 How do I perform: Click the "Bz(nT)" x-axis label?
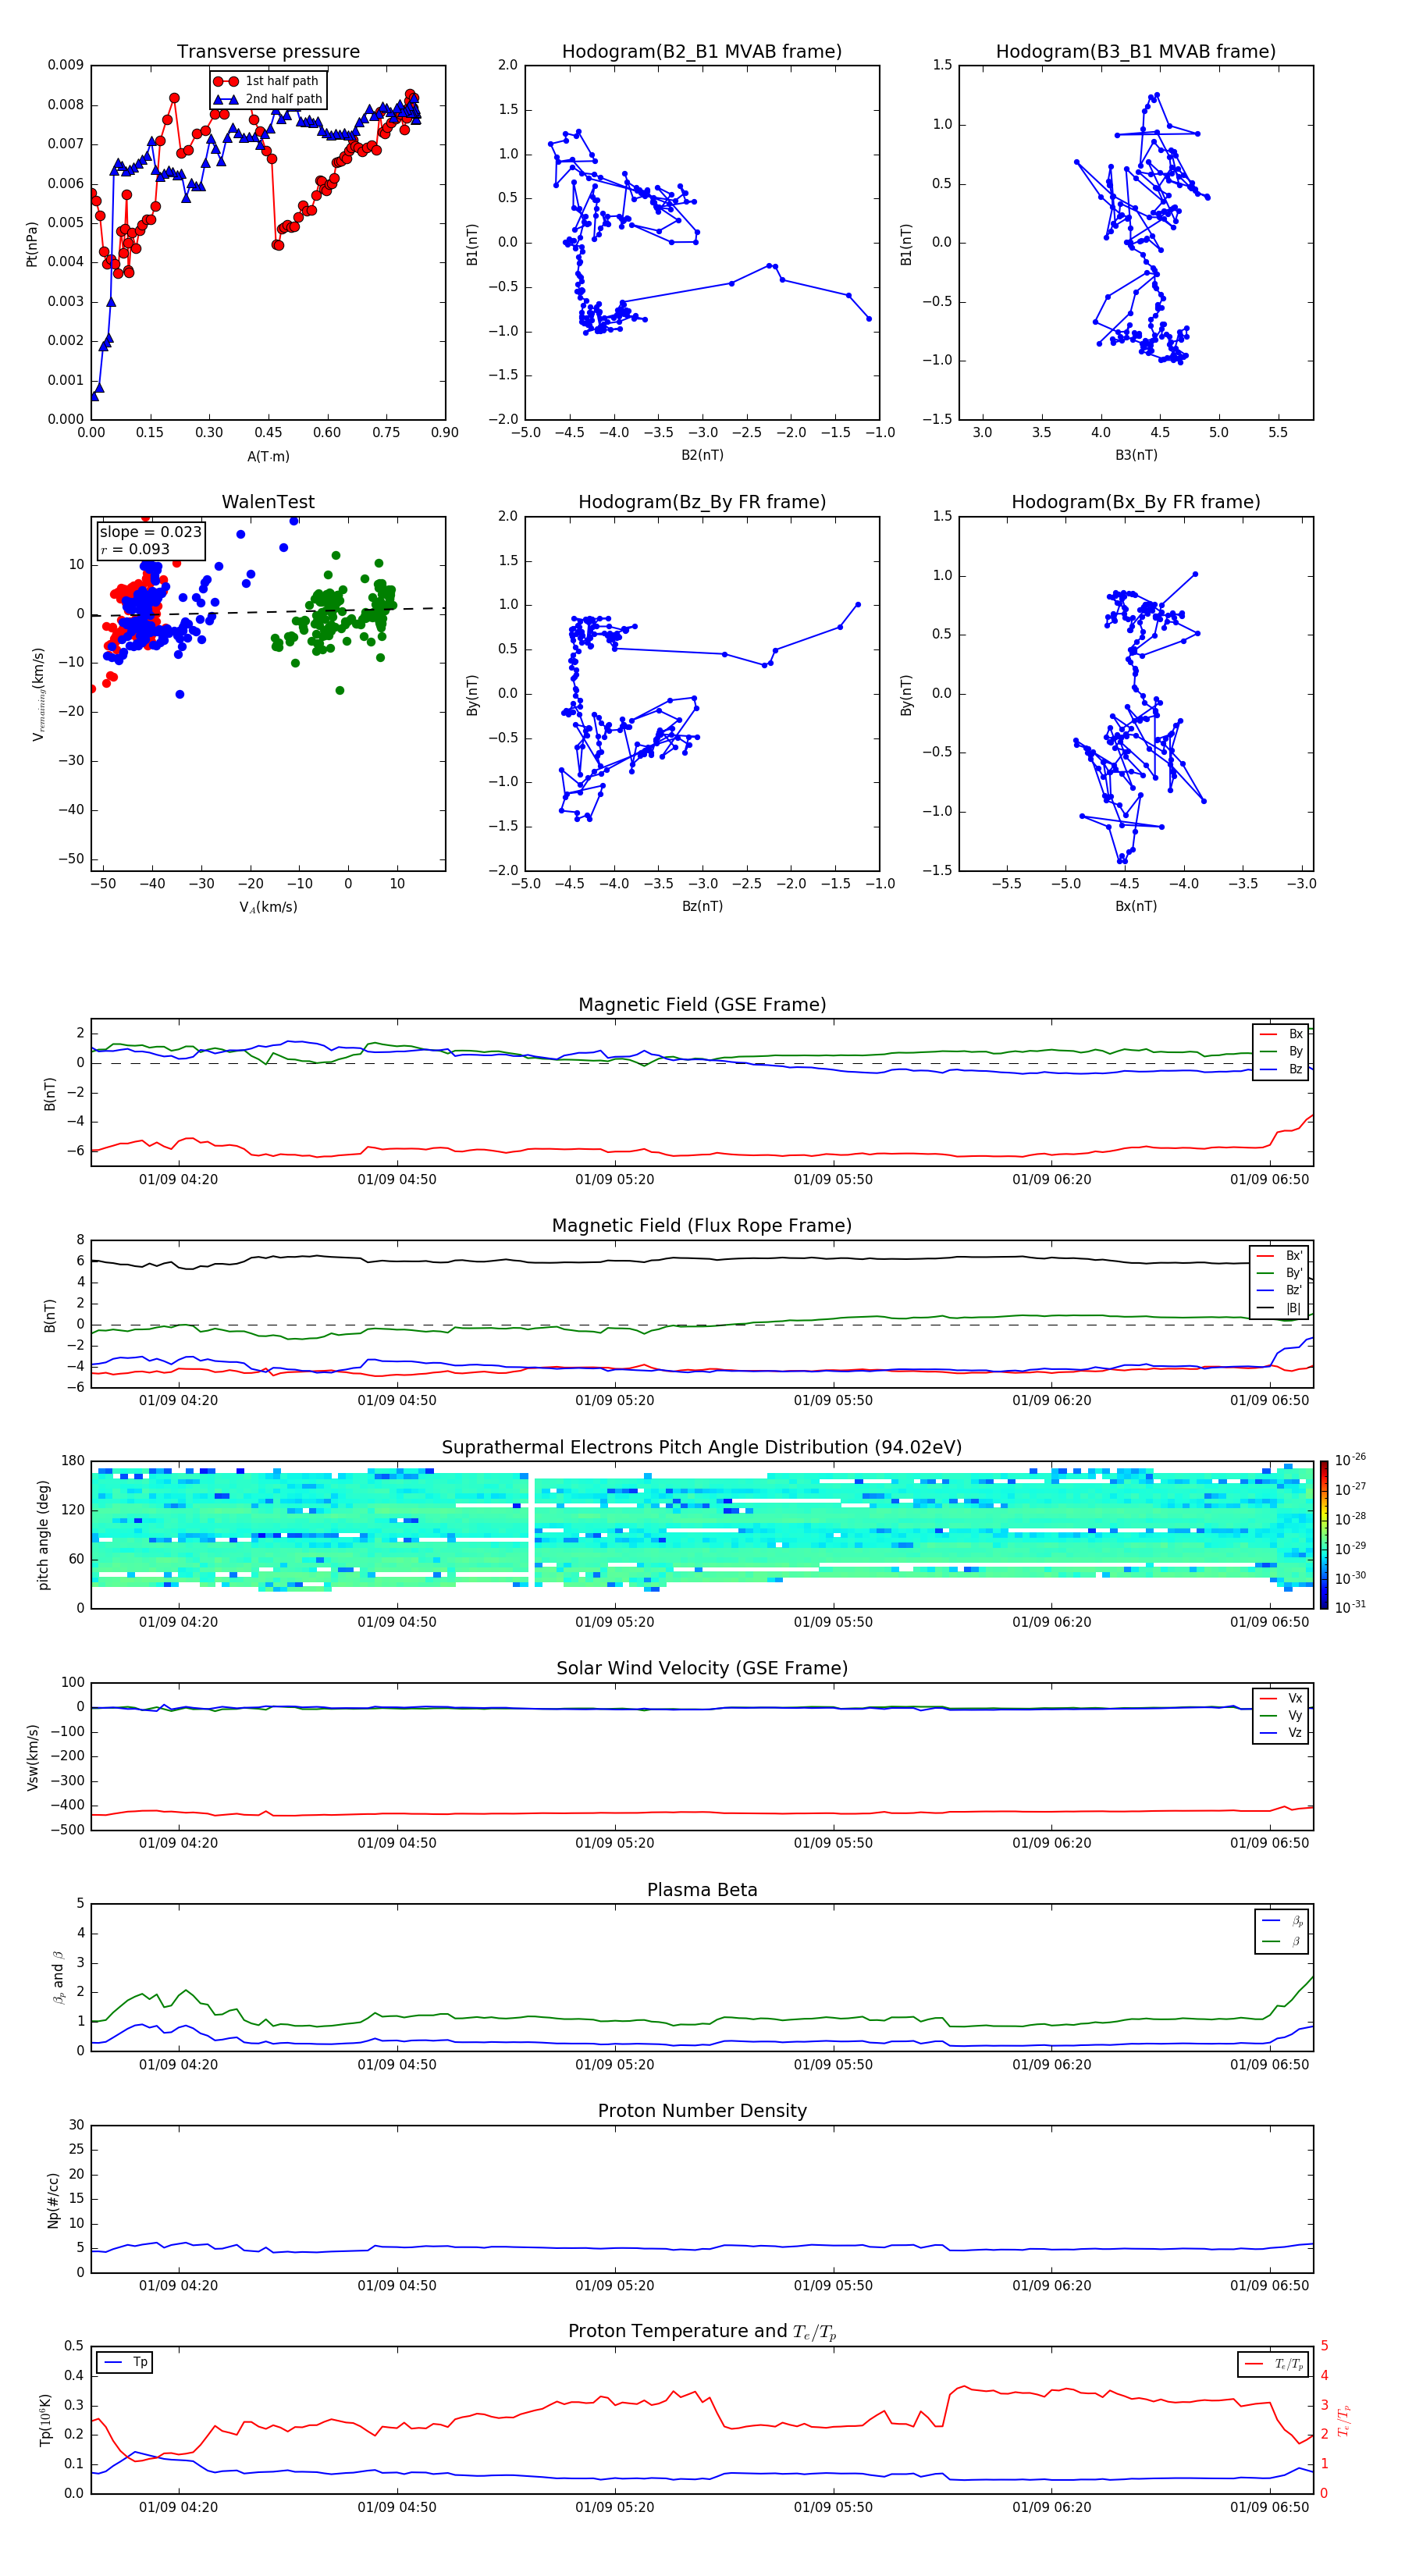click(702, 906)
